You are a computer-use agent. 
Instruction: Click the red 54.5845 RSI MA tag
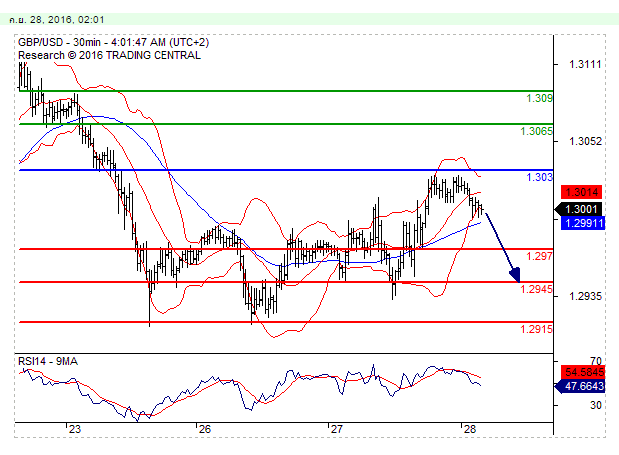(x=583, y=372)
